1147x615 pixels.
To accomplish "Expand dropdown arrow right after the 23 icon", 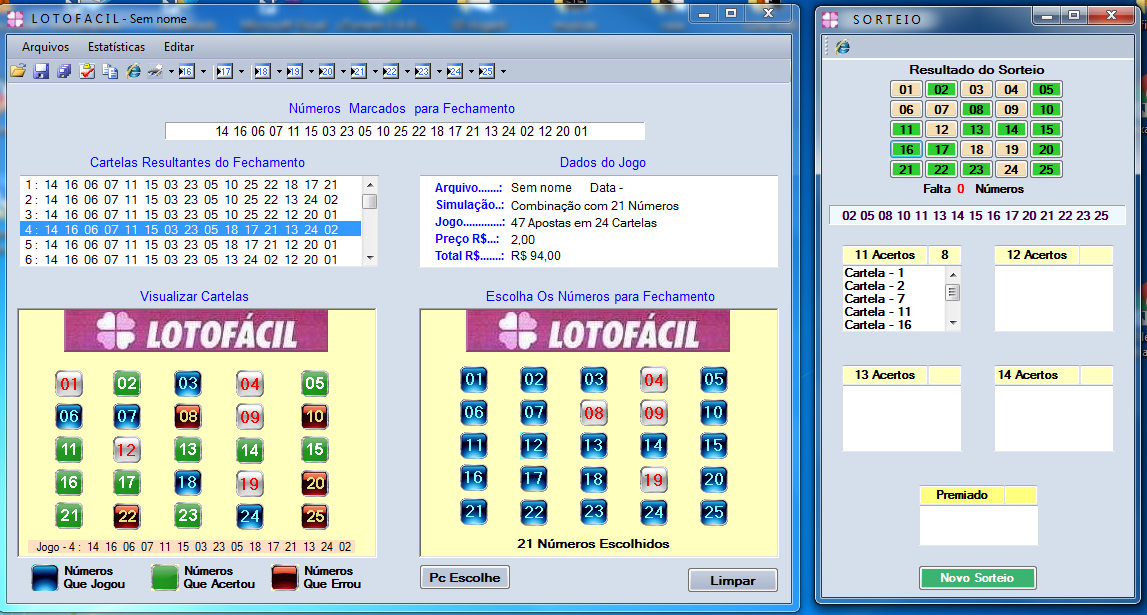I will 439,72.
